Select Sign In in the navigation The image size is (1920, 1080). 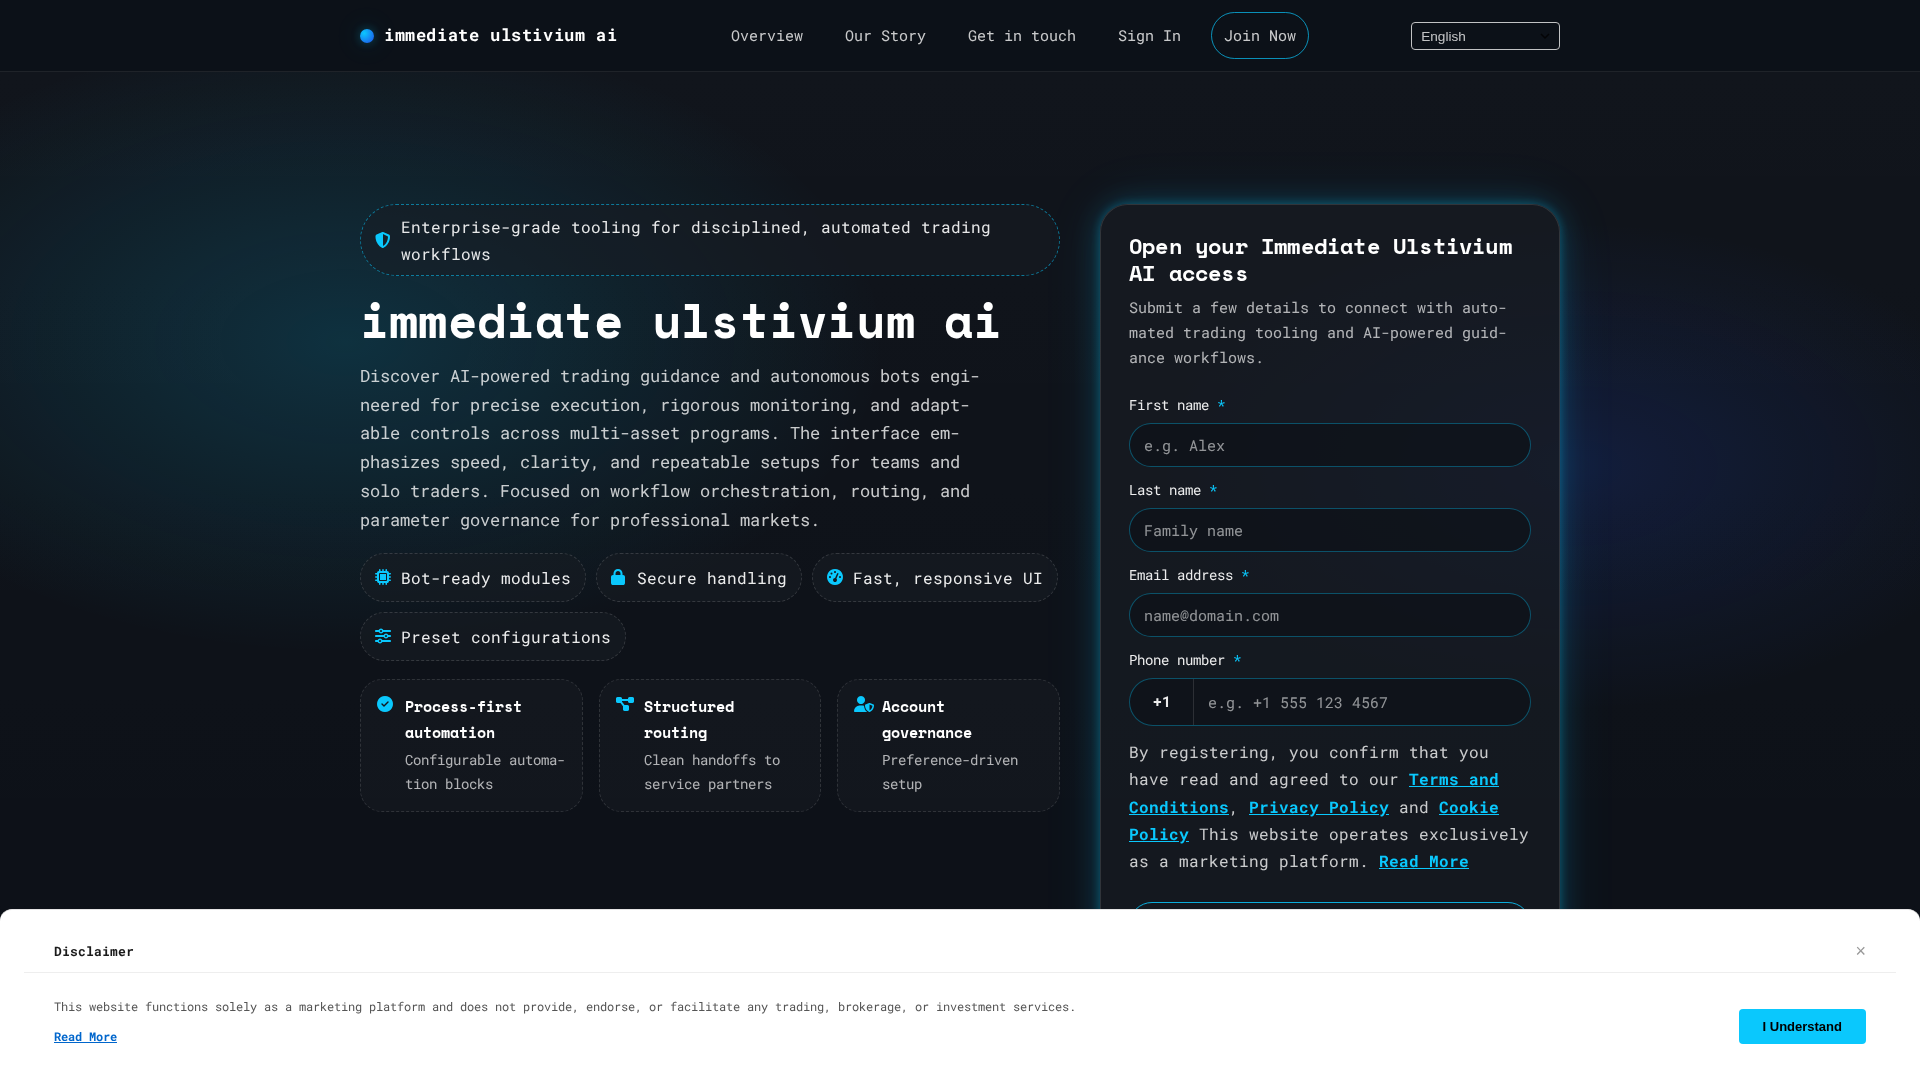(1149, 36)
